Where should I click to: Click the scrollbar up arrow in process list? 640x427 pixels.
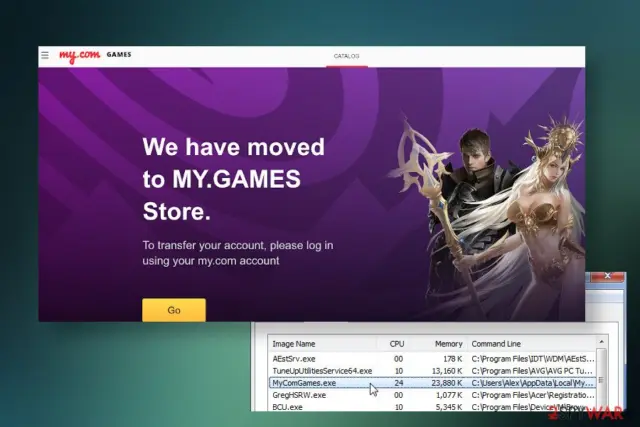[601, 342]
